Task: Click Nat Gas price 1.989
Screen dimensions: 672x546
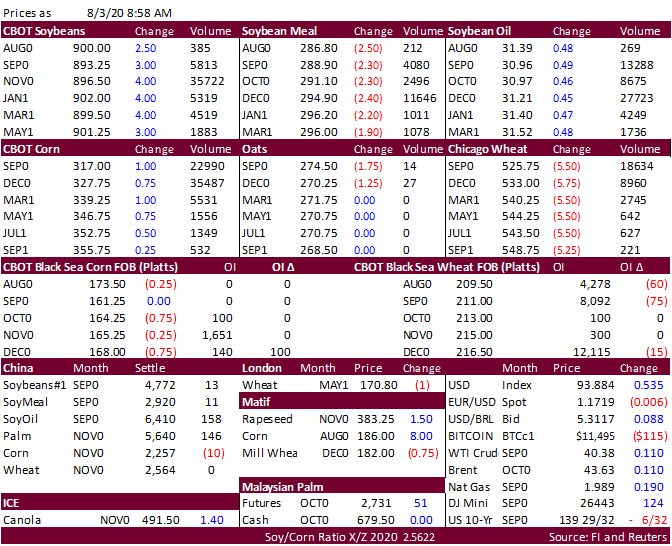Action: pos(599,487)
